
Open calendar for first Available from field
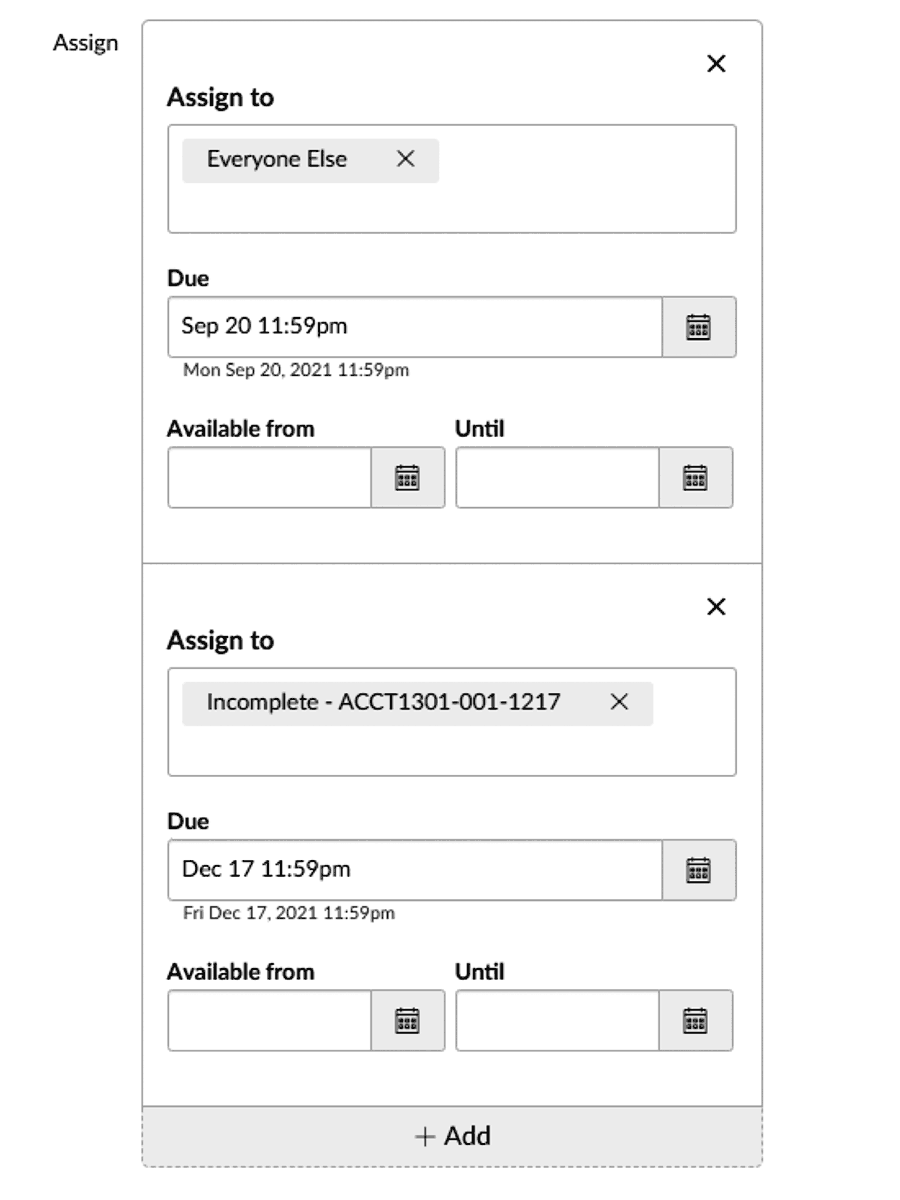pos(407,478)
